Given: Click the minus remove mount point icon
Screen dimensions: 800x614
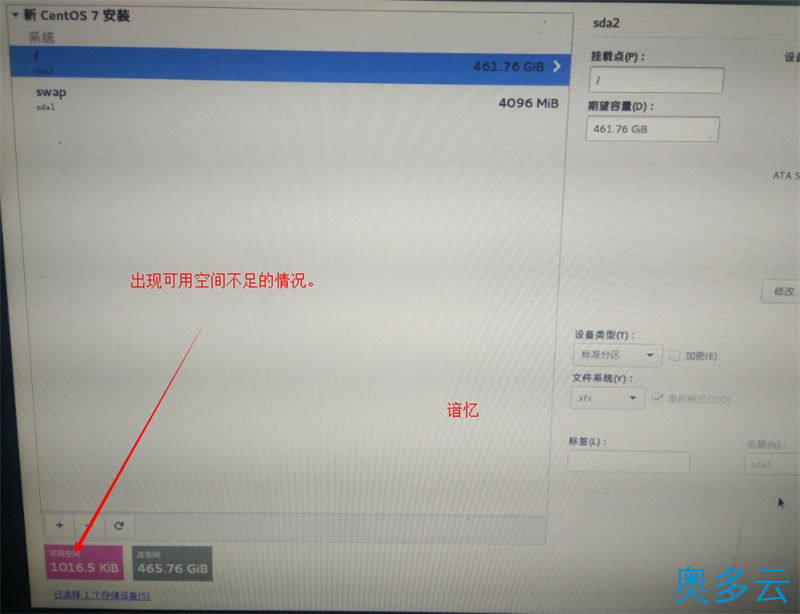Looking at the screenshot, I should [89, 525].
